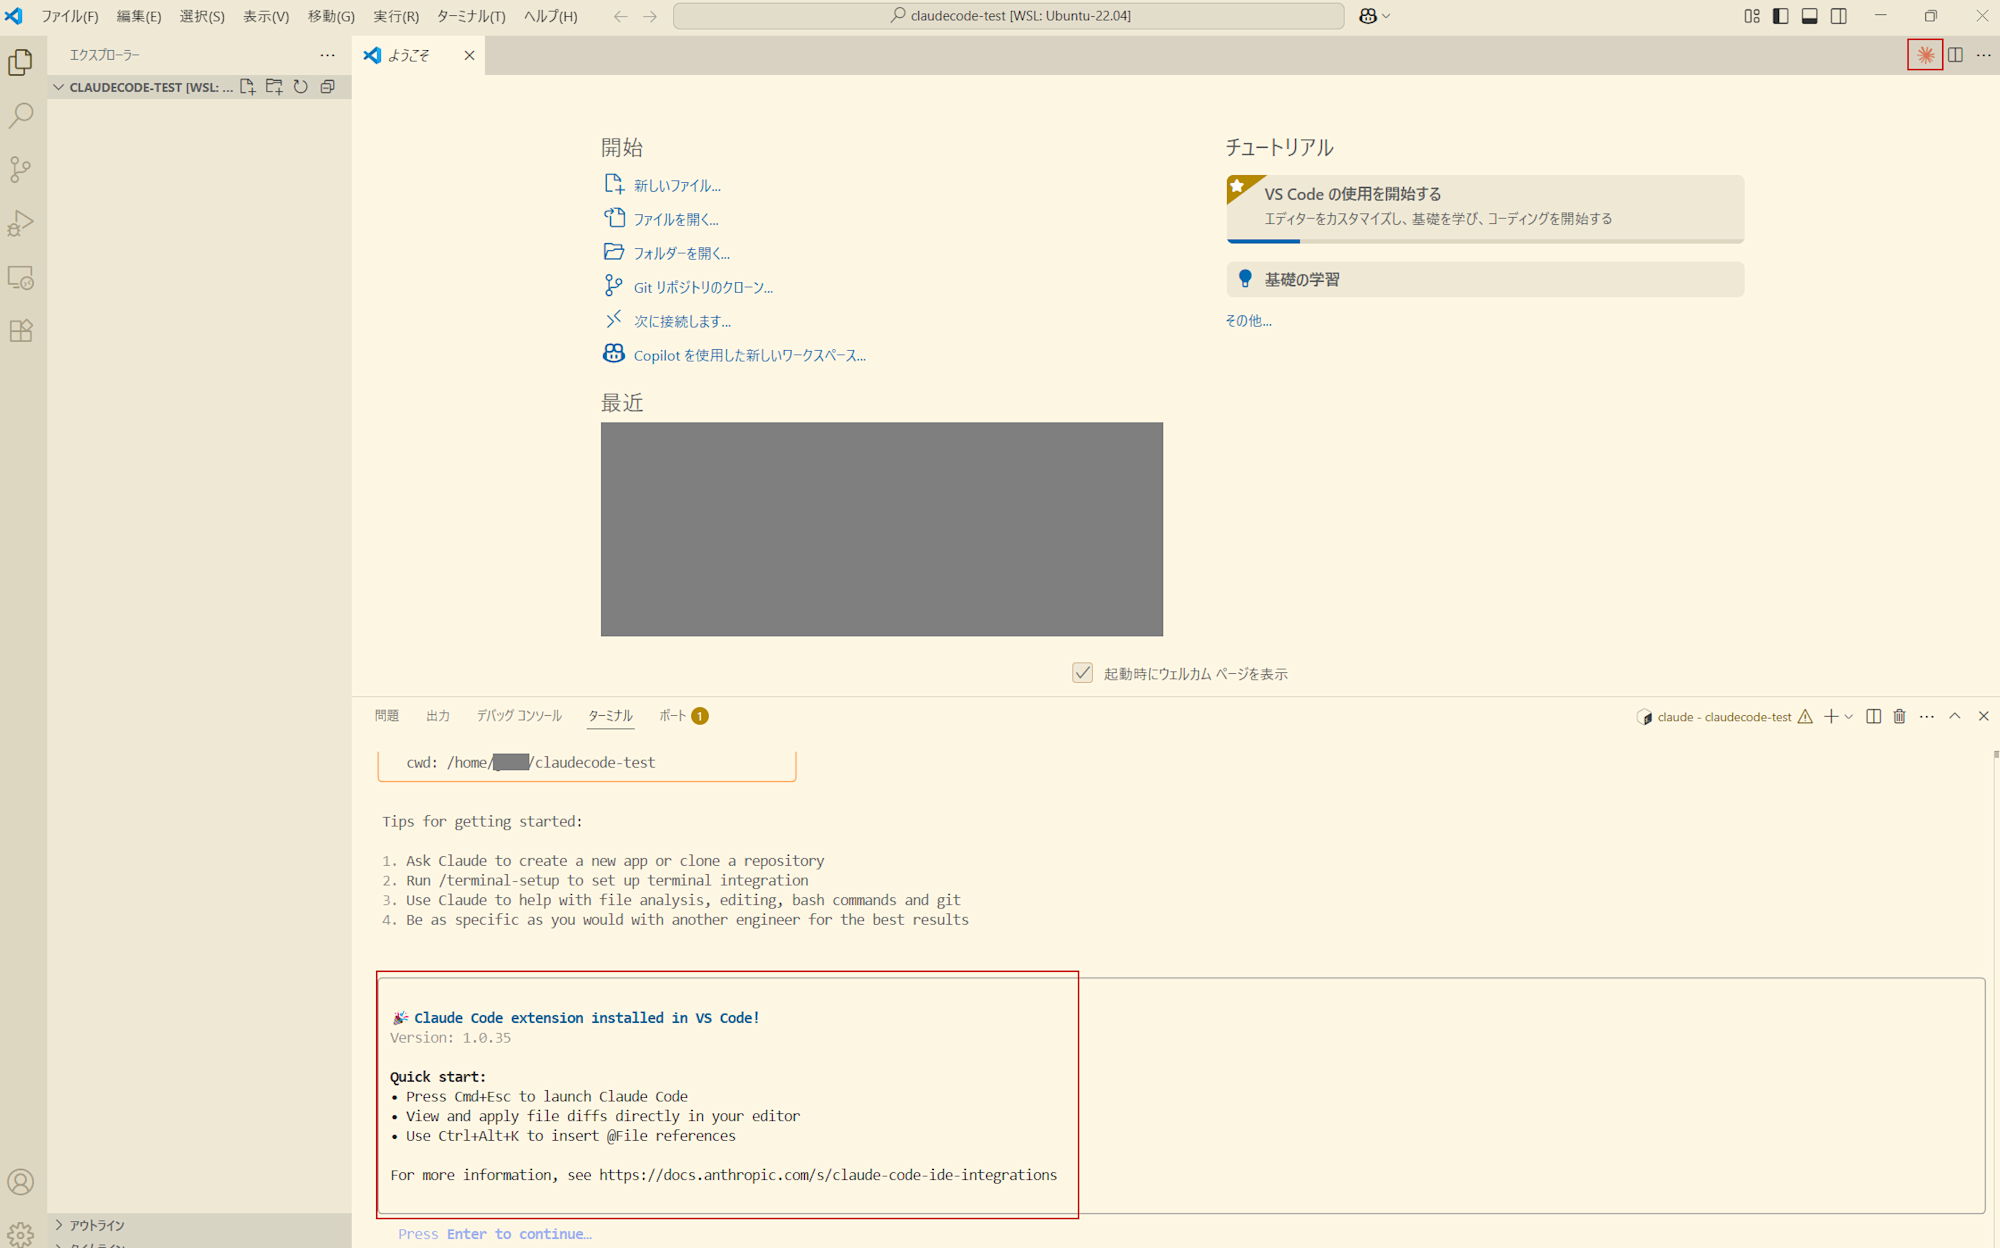Viewport: 2000px width, 1248px height.
Task: Open explorer views and more actions menu
Action: (327, 55)
